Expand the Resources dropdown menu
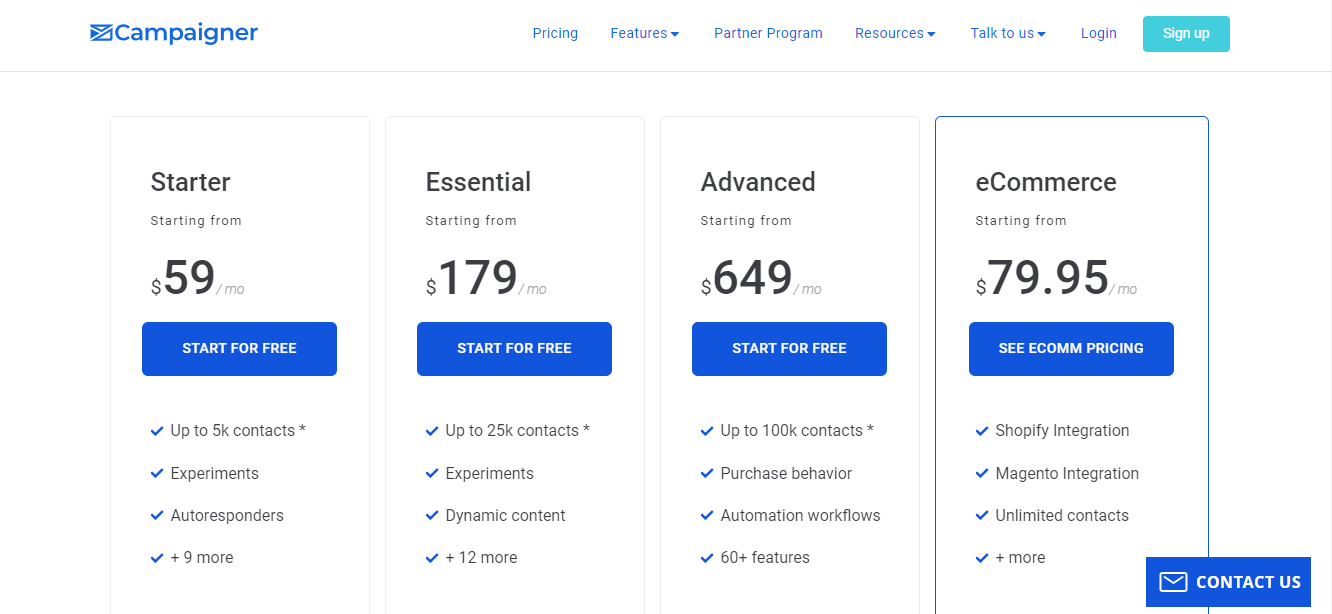Screen dimensions: 1332x614 (895, 33)
